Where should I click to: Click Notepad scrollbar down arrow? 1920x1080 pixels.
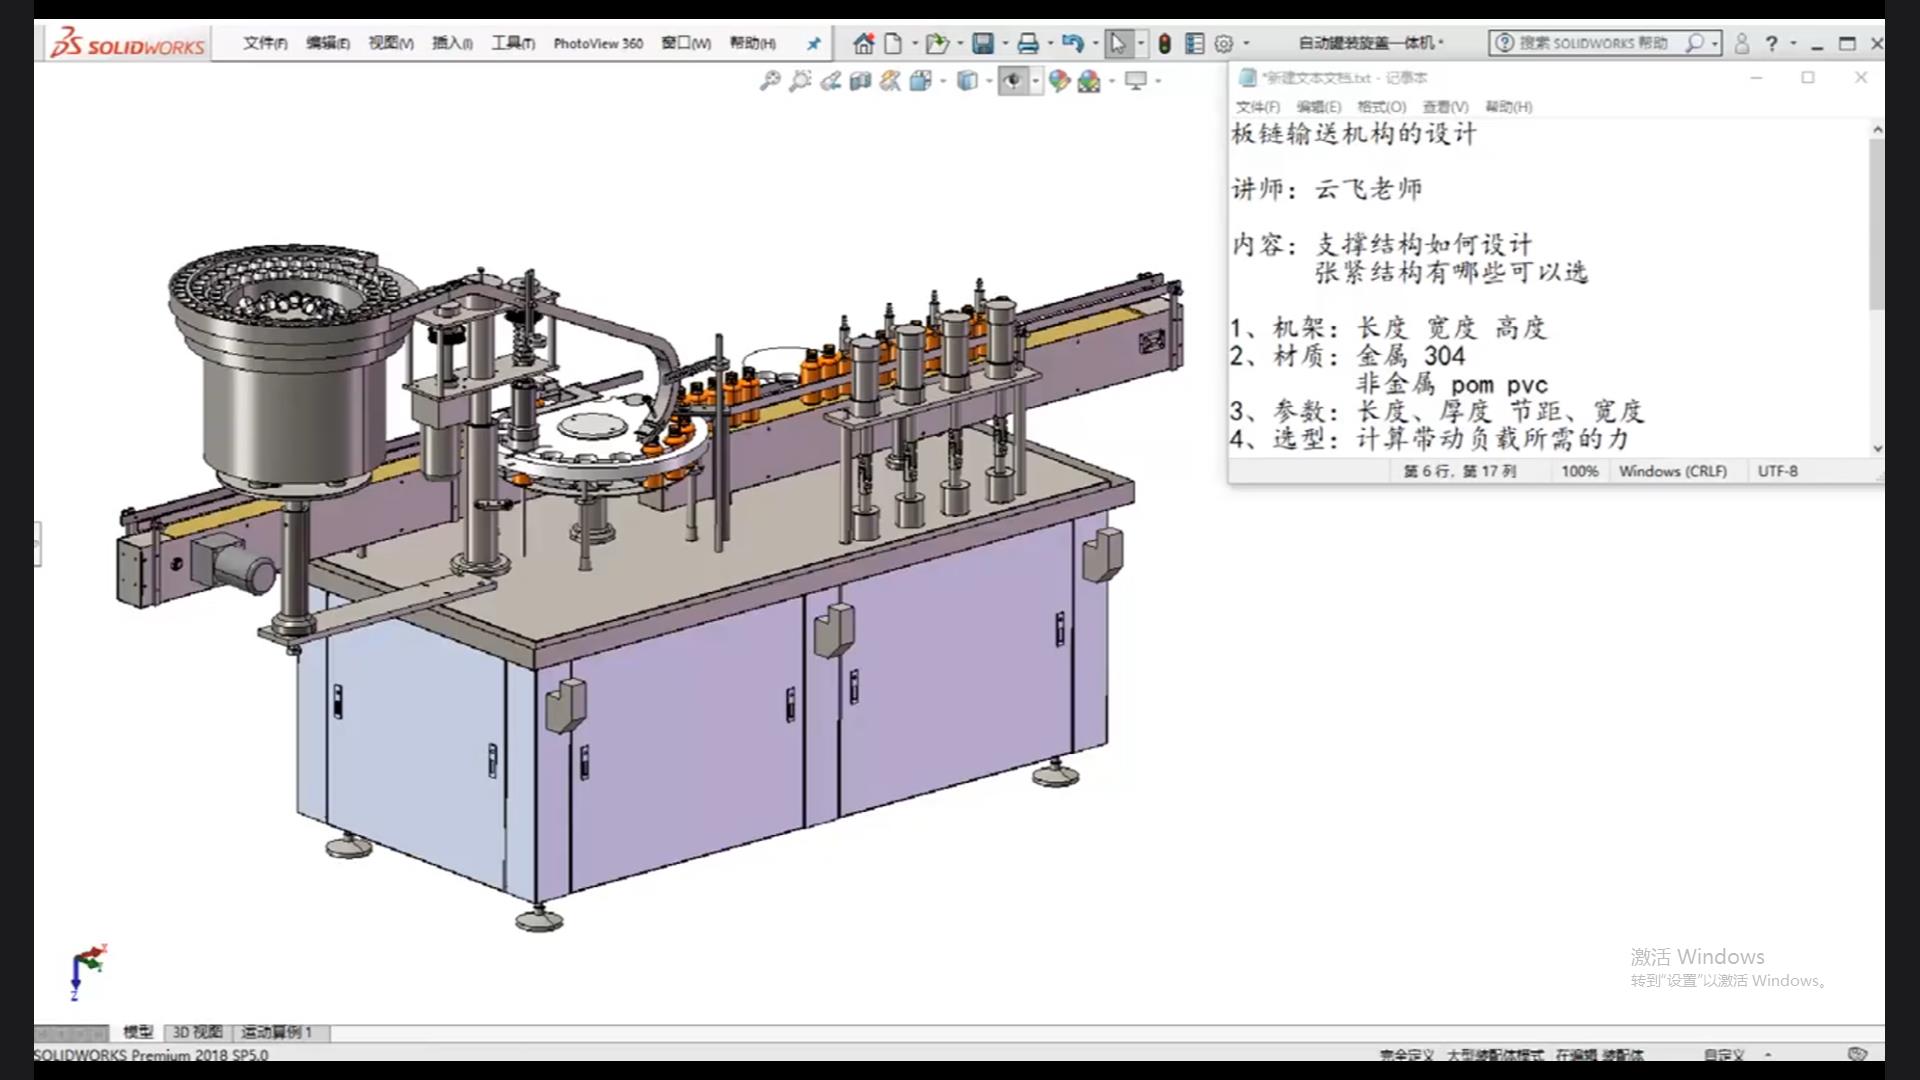(1877, 448)
